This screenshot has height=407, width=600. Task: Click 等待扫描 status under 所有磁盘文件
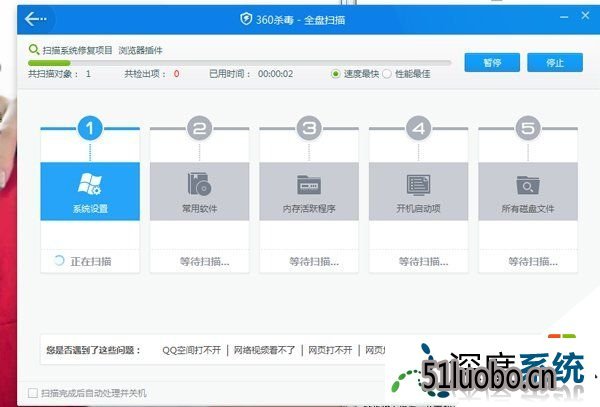click(x=533, y=262)
